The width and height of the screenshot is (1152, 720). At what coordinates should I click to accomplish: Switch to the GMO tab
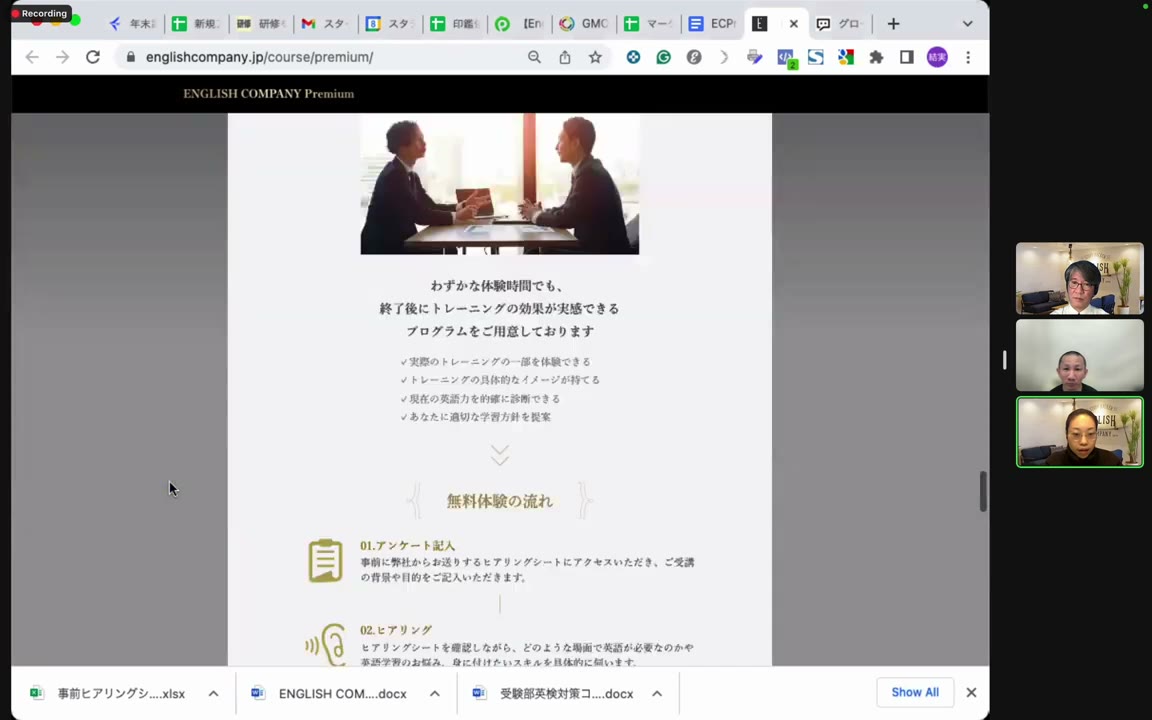tap(584, 24)
